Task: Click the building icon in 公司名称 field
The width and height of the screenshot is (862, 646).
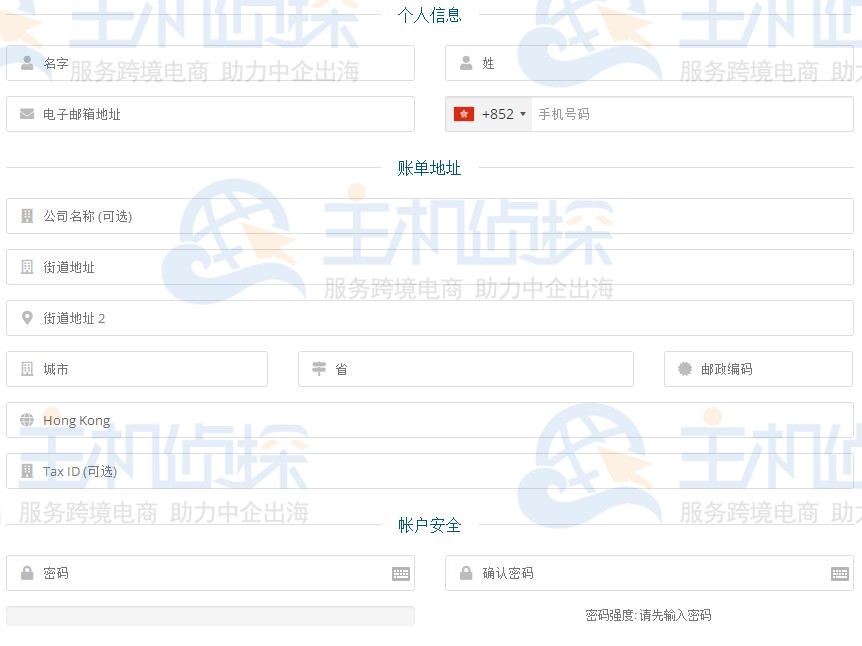Action: click(x=25, y=216)
